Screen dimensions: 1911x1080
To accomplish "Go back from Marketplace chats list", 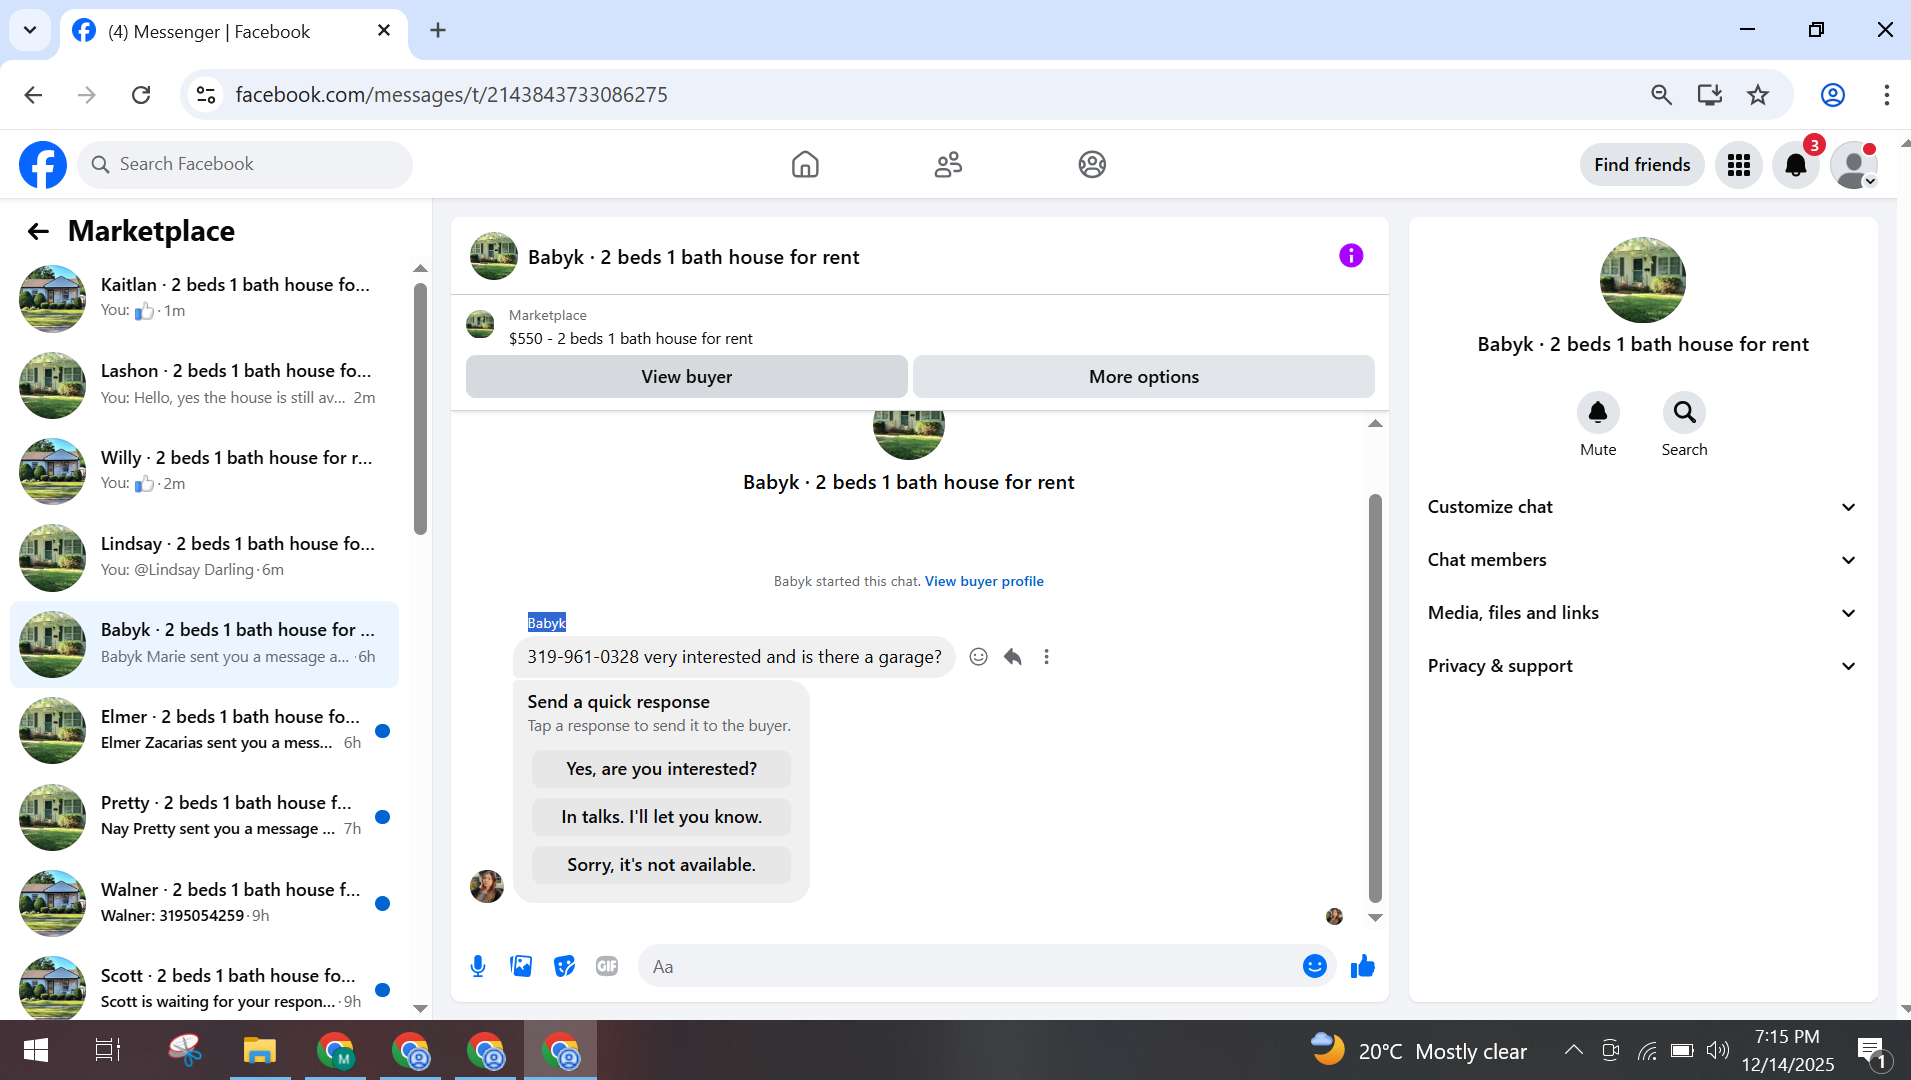I will [x=38, y=232].
